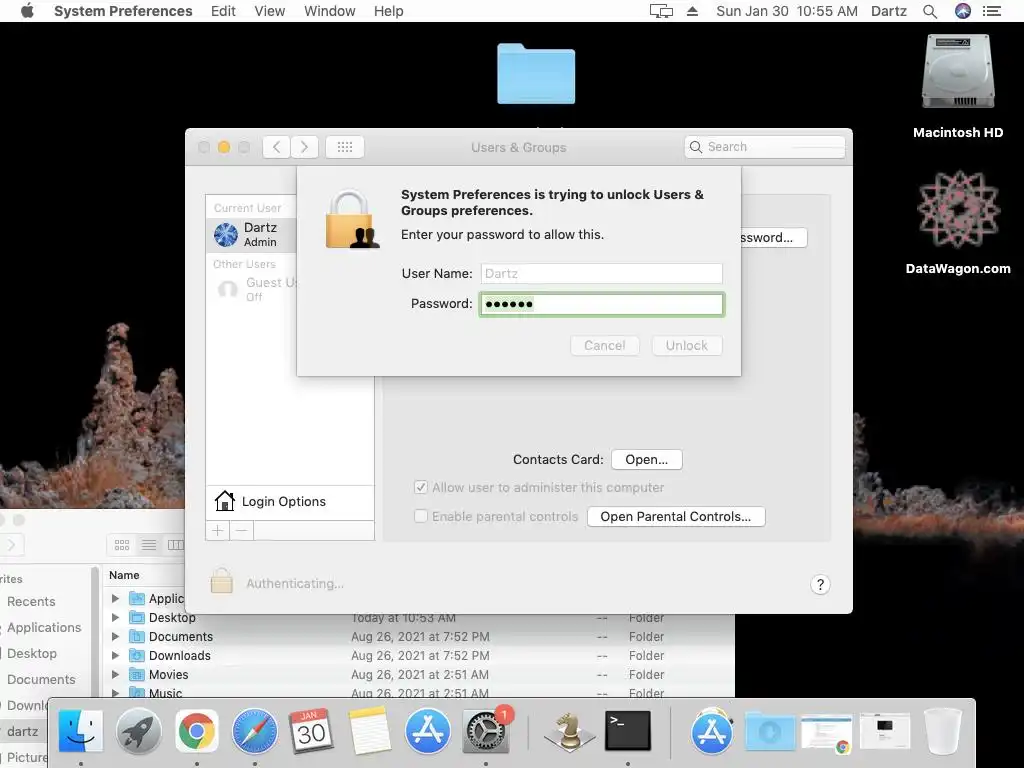The image size is (1024, 768).
Task: Open the Dartz user menu in menu bar
Action: (889, 11)
